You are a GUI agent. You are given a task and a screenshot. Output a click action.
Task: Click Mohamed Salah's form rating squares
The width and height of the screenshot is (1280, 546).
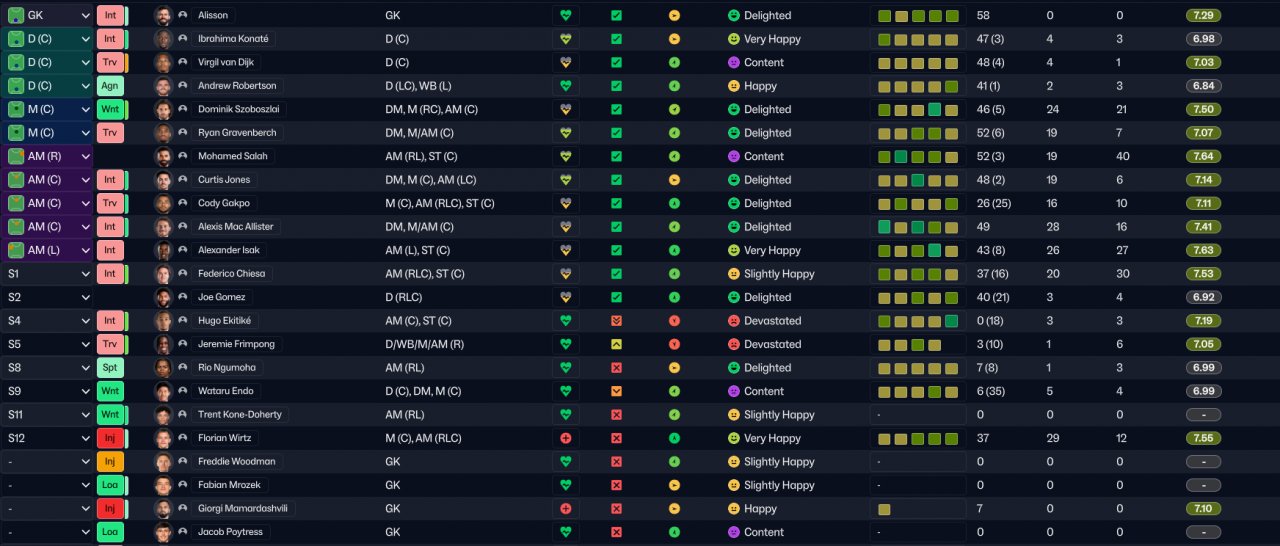(x=919, y=157)
